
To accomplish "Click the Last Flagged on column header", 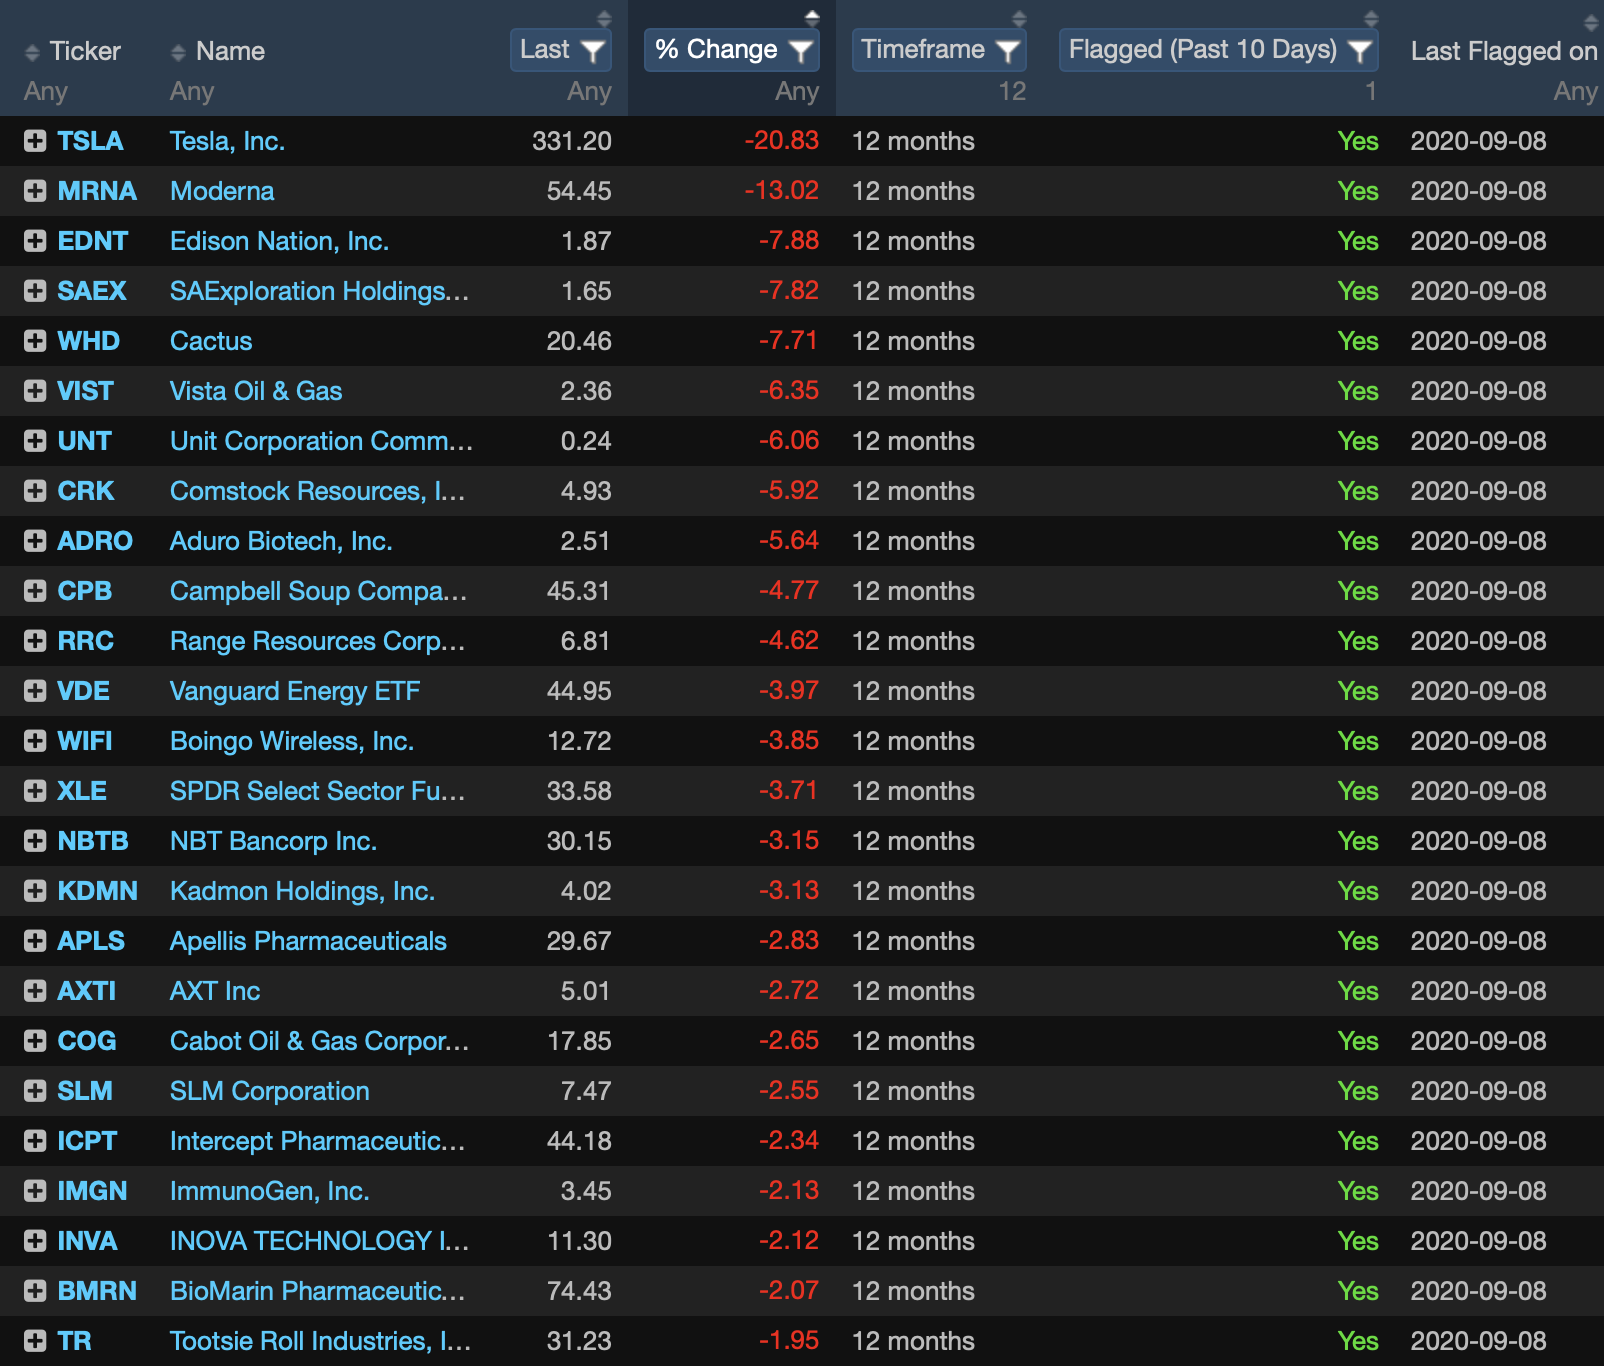I will tap(1504, 51).
